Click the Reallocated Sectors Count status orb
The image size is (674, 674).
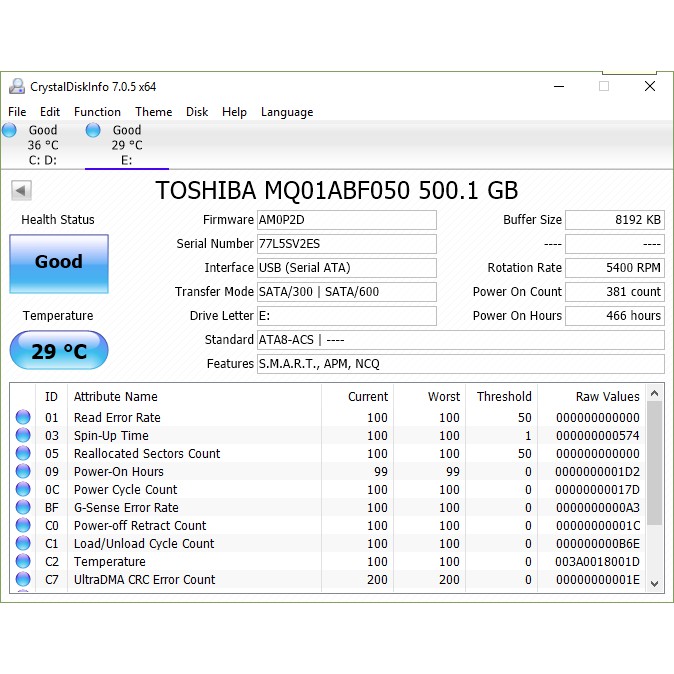click(23, 454)
